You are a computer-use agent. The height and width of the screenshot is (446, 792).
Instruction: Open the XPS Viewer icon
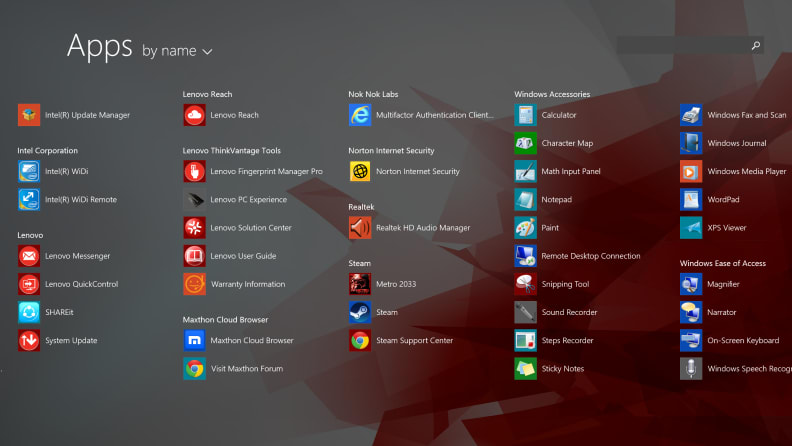pos(691,228)
